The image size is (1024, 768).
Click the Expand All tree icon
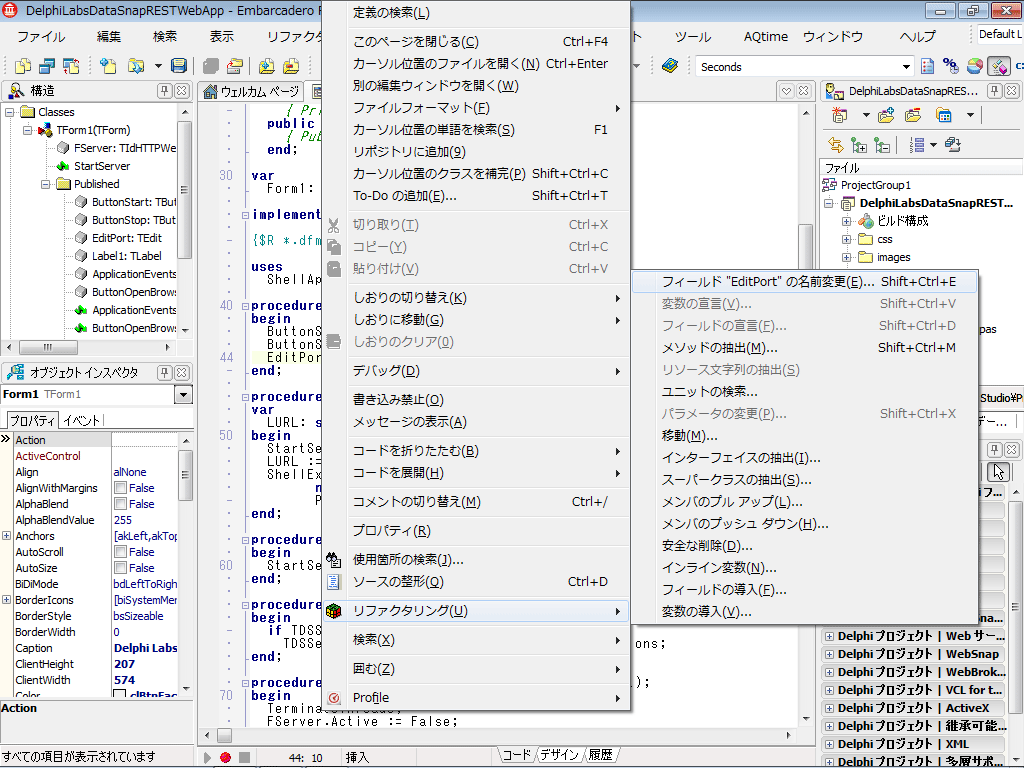click(859, 145)
